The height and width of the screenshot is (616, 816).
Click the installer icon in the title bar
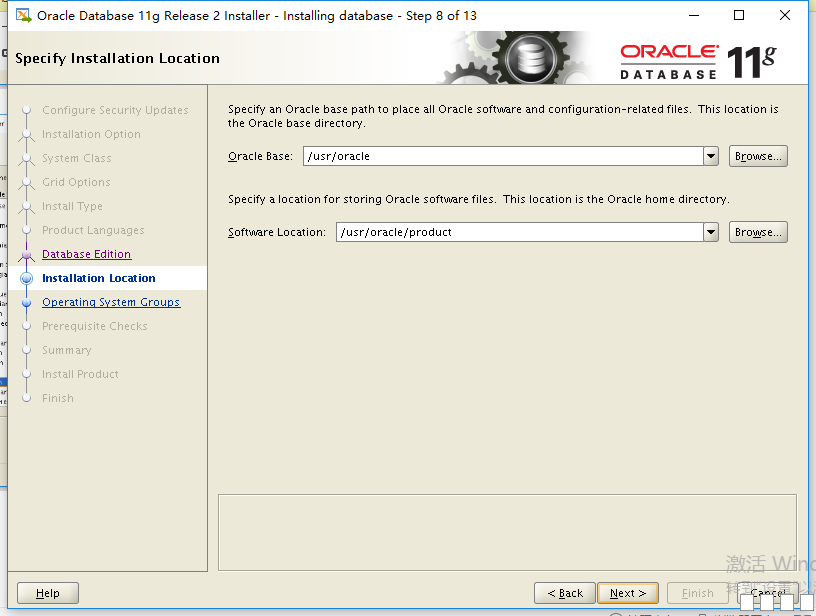(x=22, y=15)
